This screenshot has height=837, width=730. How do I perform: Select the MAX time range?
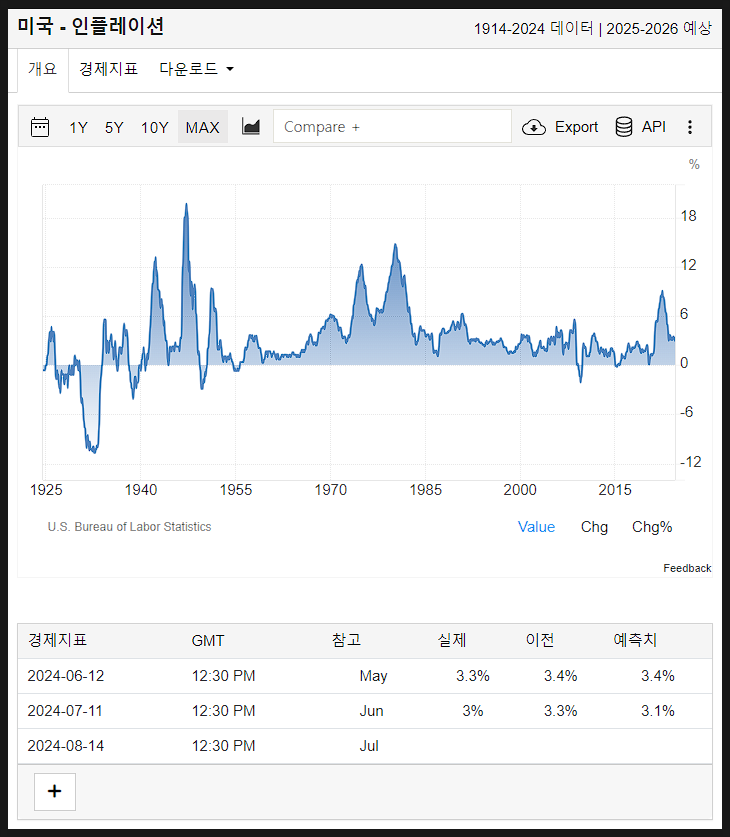(203, 128)
